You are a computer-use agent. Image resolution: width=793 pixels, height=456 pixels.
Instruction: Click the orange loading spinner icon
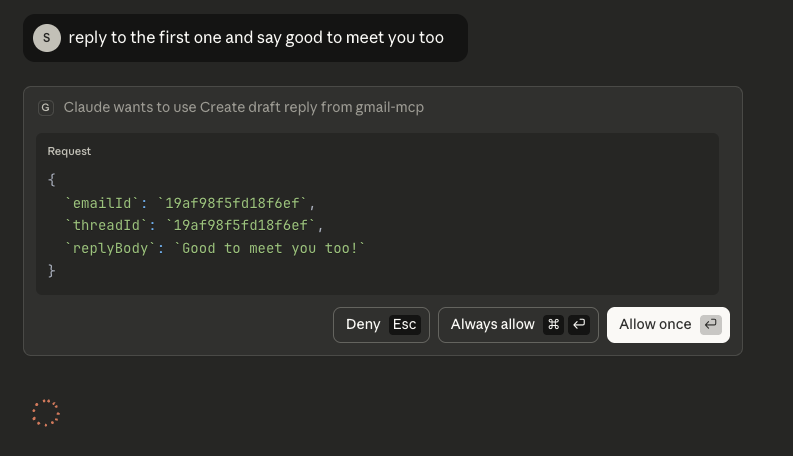[46, 413]
